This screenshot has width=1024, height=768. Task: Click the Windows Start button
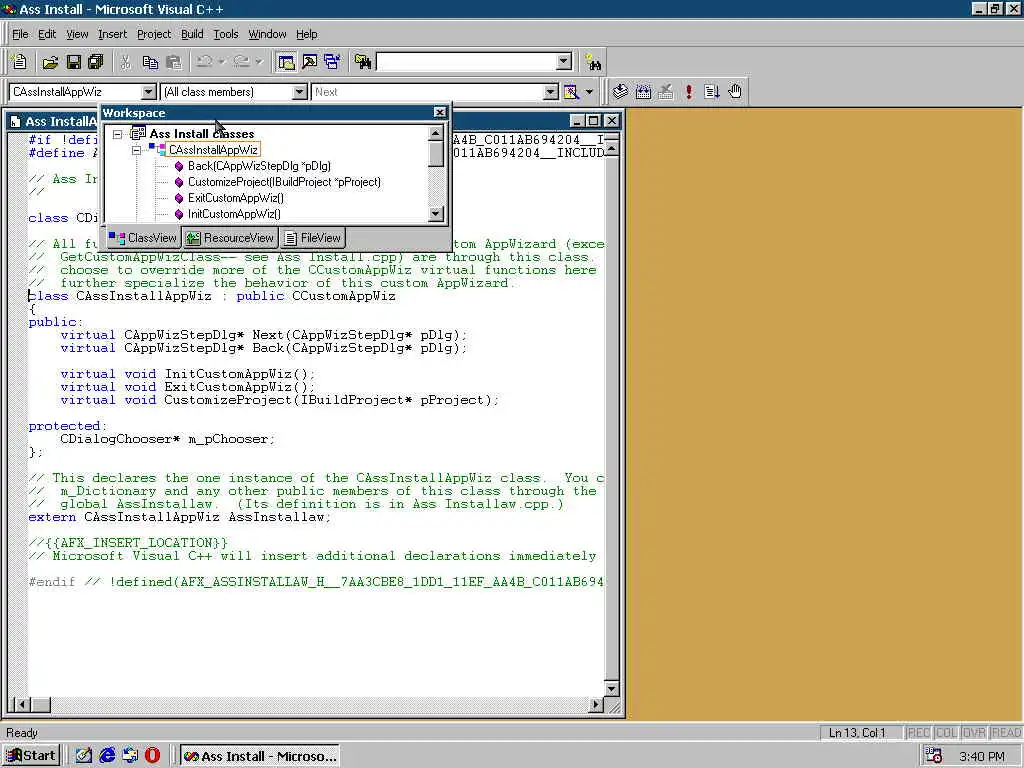[x=31, y=756]
